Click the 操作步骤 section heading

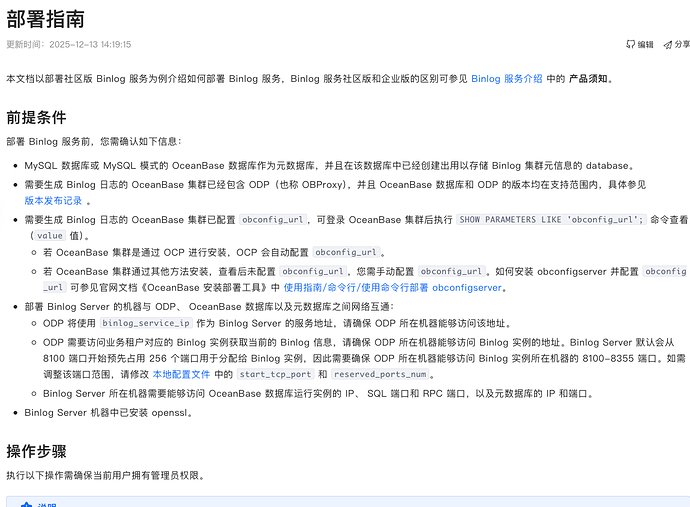coord(36,451)
